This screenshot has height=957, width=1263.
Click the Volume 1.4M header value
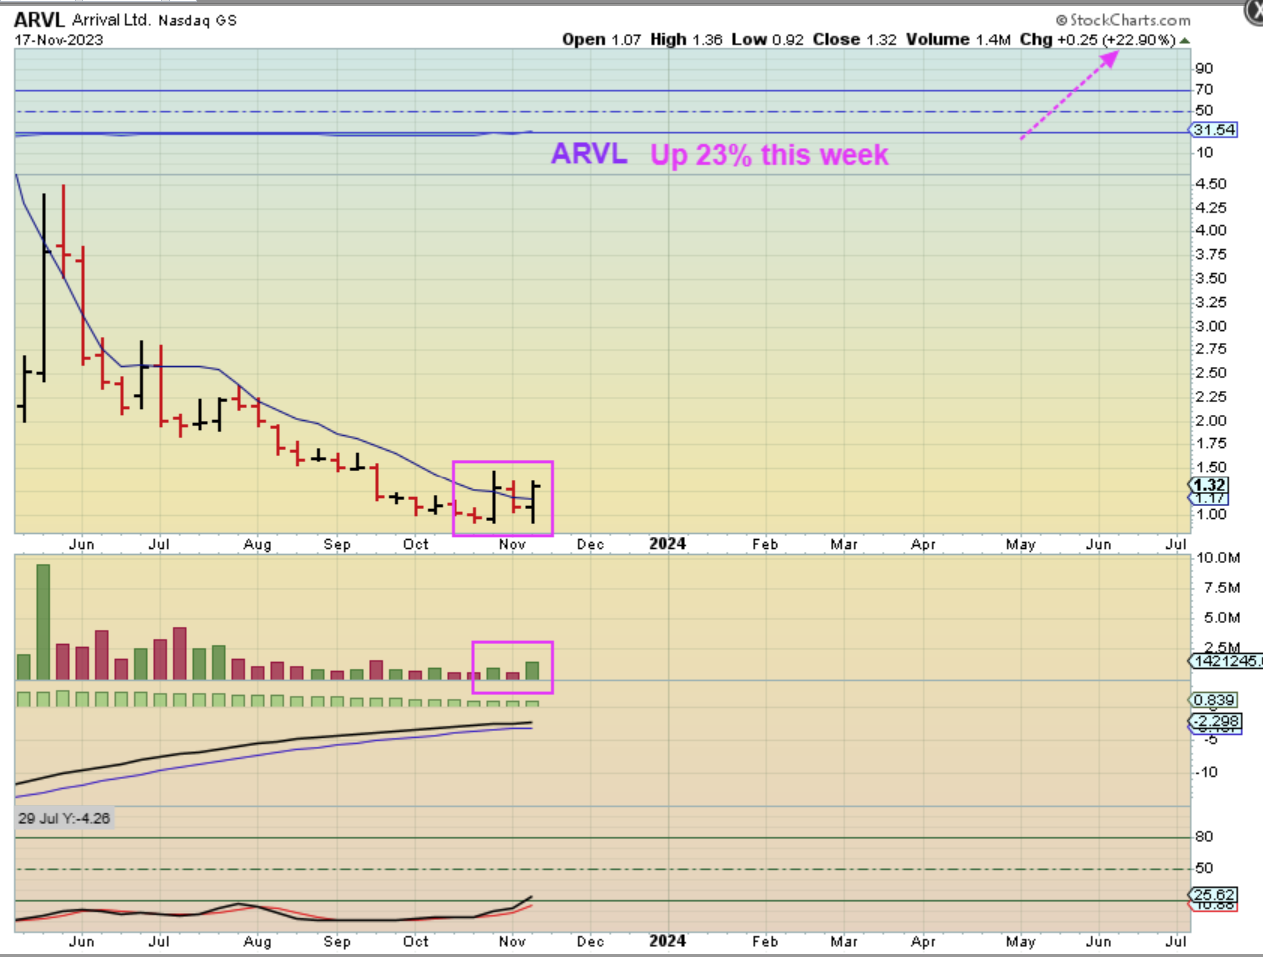958,40
